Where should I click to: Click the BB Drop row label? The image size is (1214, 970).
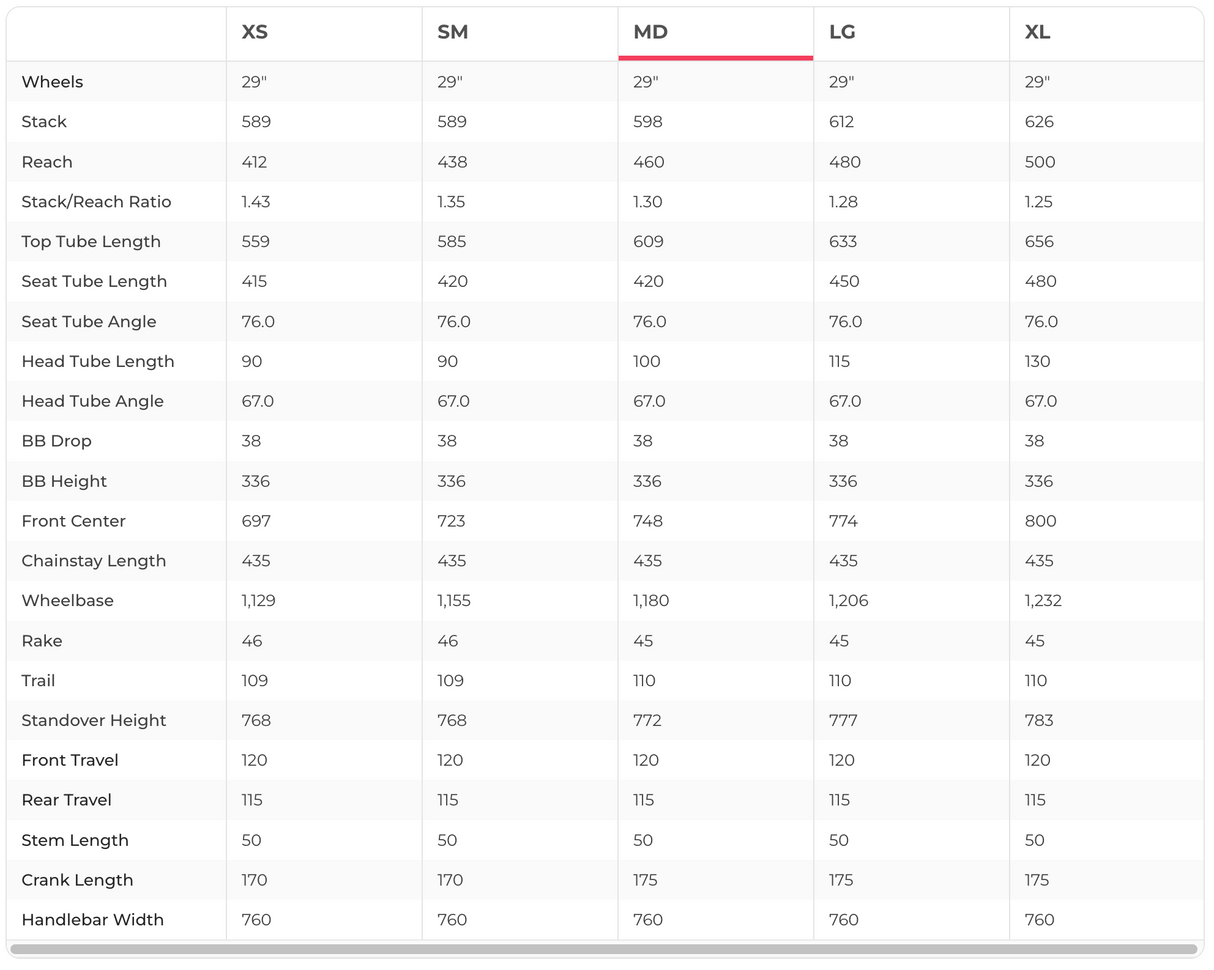click(x=56, y=441)
